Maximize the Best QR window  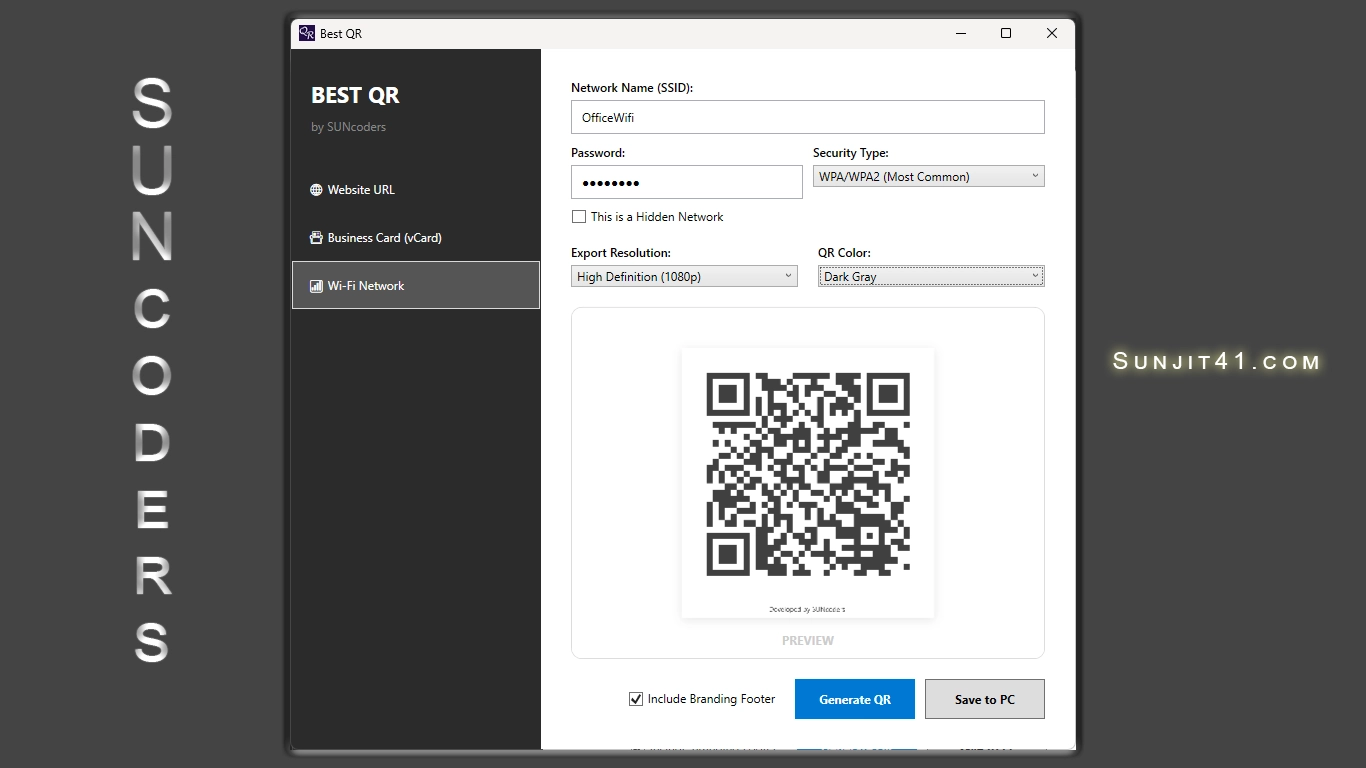pos(1006,33)
